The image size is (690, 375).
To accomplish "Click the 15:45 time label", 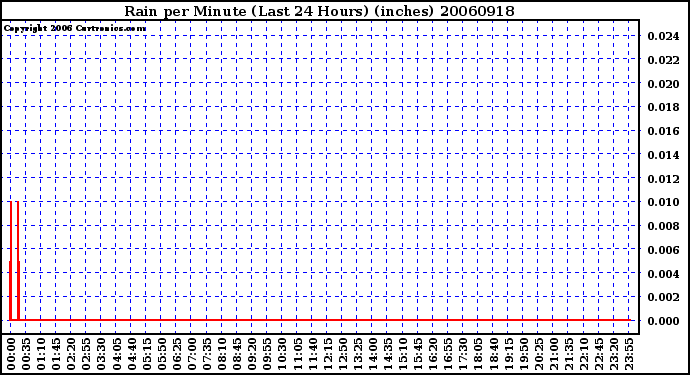I will pos(418,354).
